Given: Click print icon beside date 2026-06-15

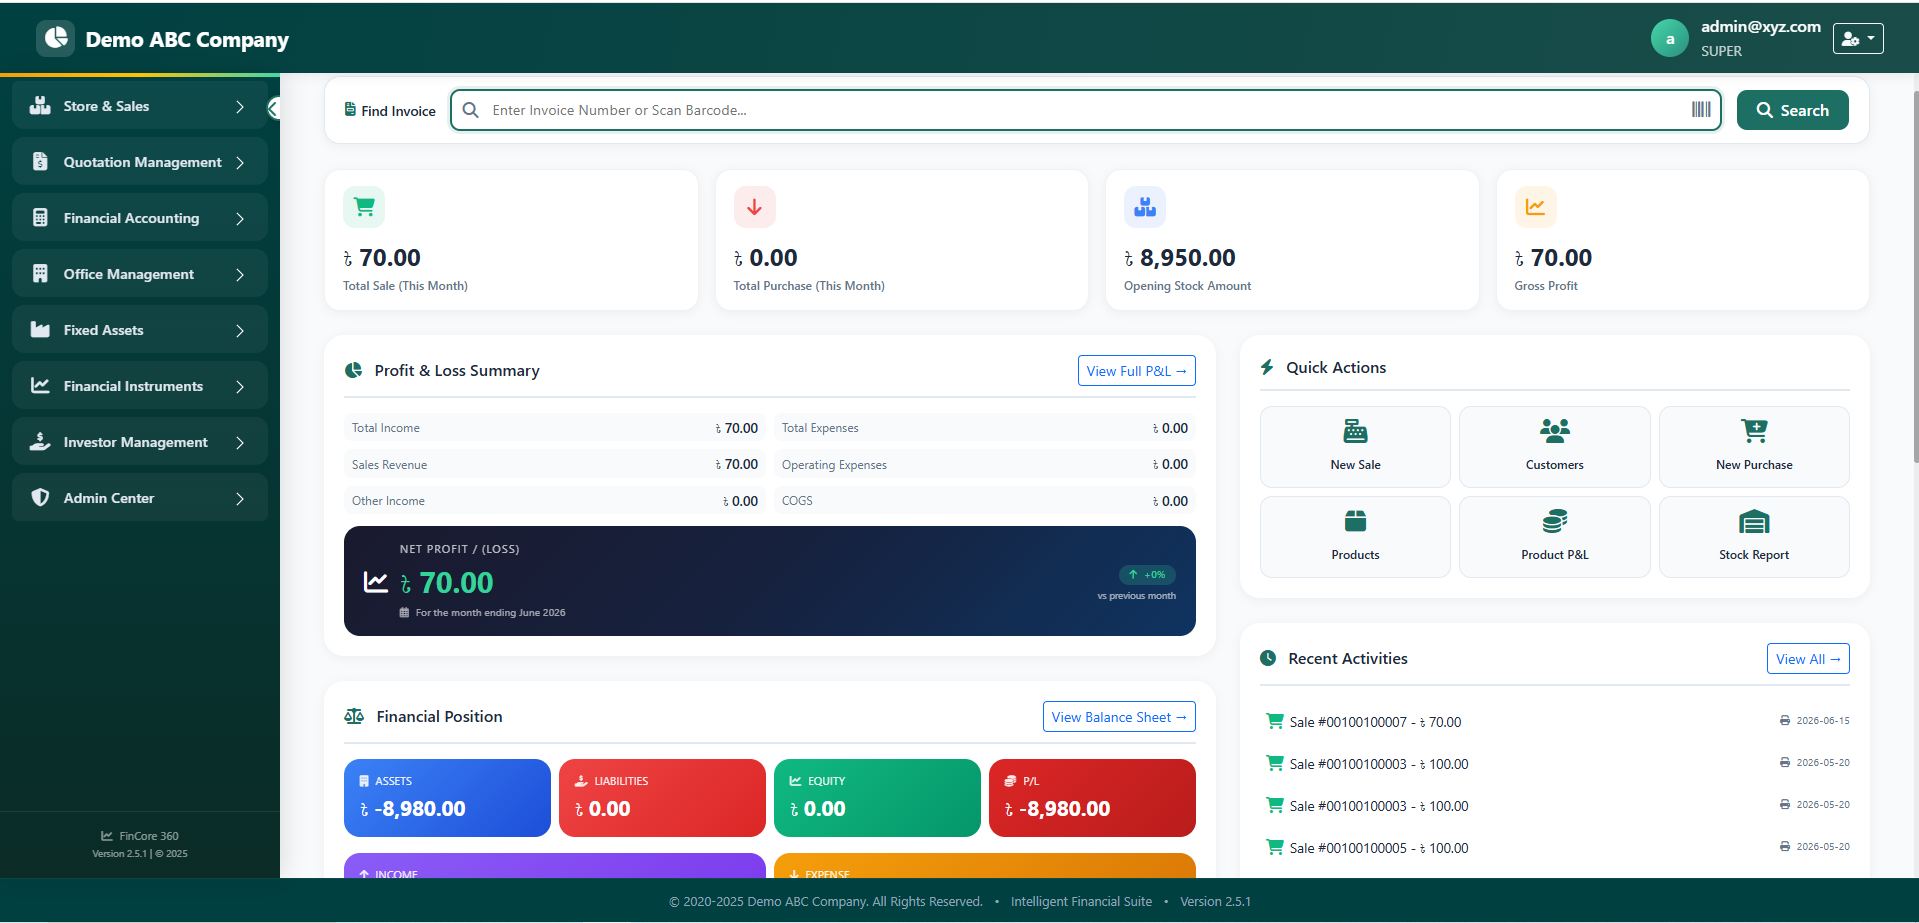Looking at the screenshot, I should [x=1785, y=721].
